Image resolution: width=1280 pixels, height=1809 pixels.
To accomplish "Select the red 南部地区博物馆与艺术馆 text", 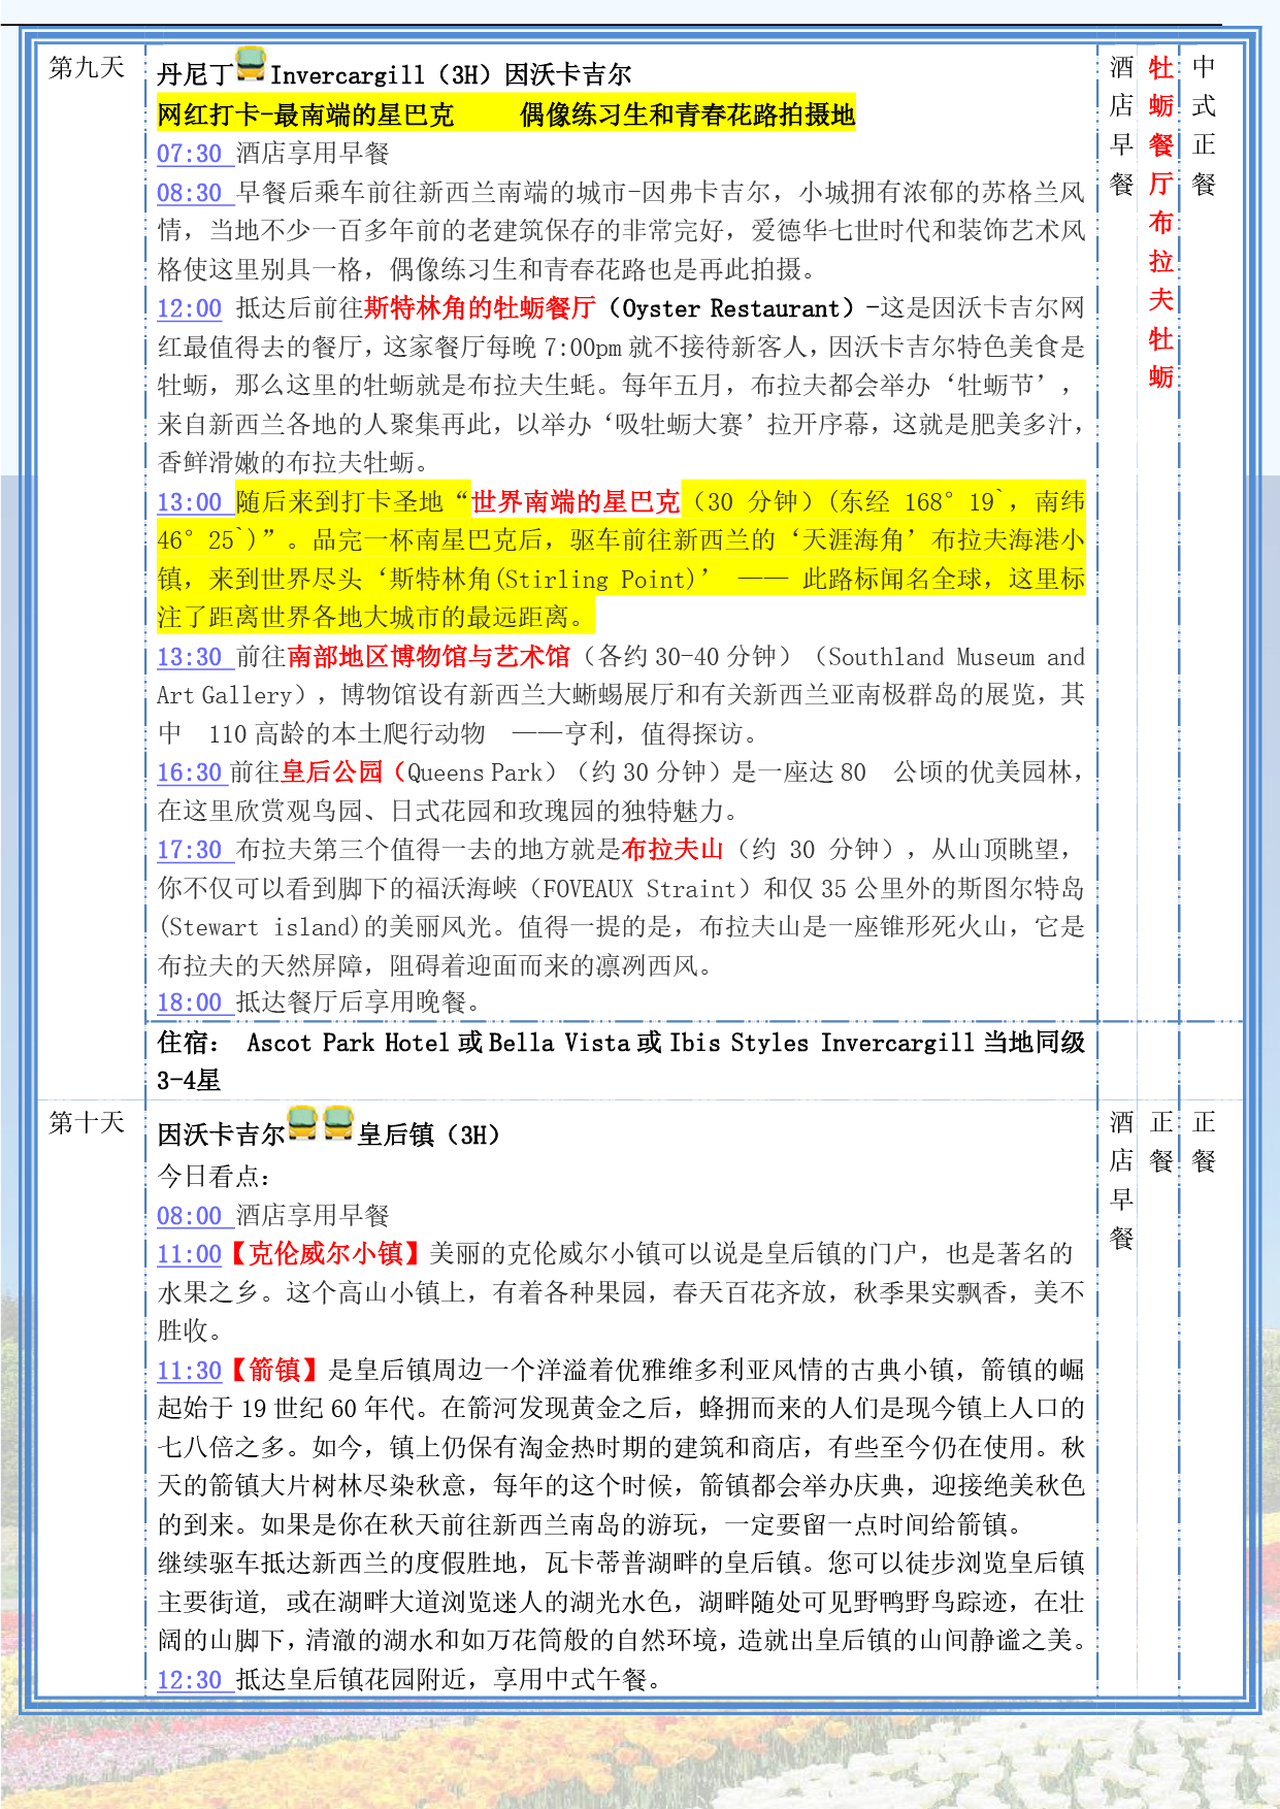I will (x=429, y=657).
